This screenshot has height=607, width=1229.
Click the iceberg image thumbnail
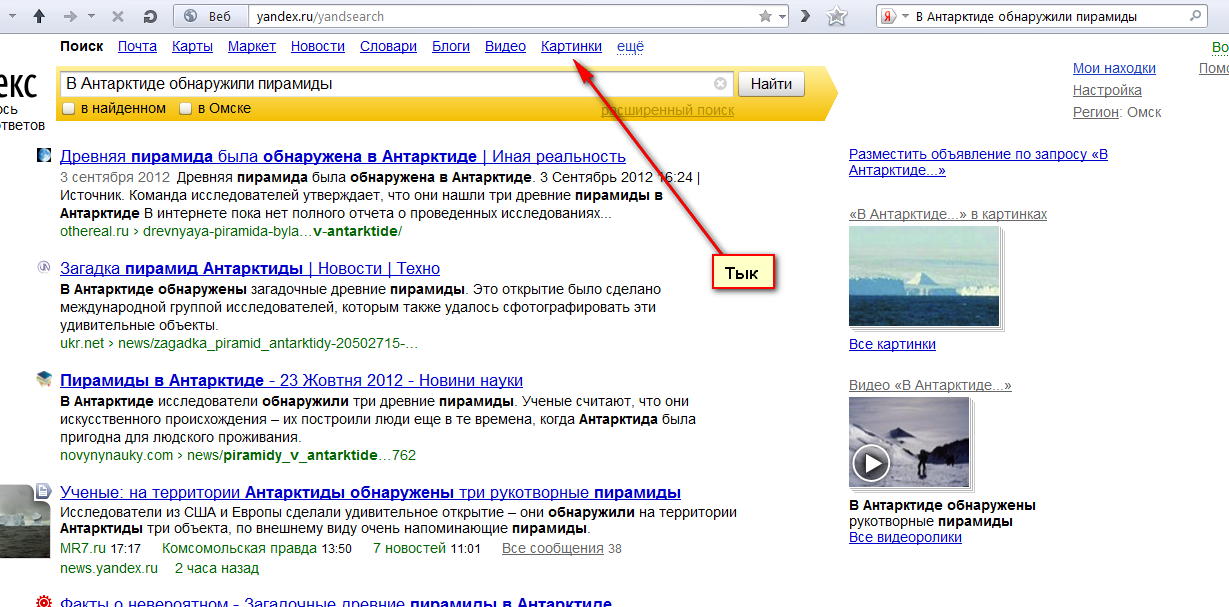coord(924,276)
